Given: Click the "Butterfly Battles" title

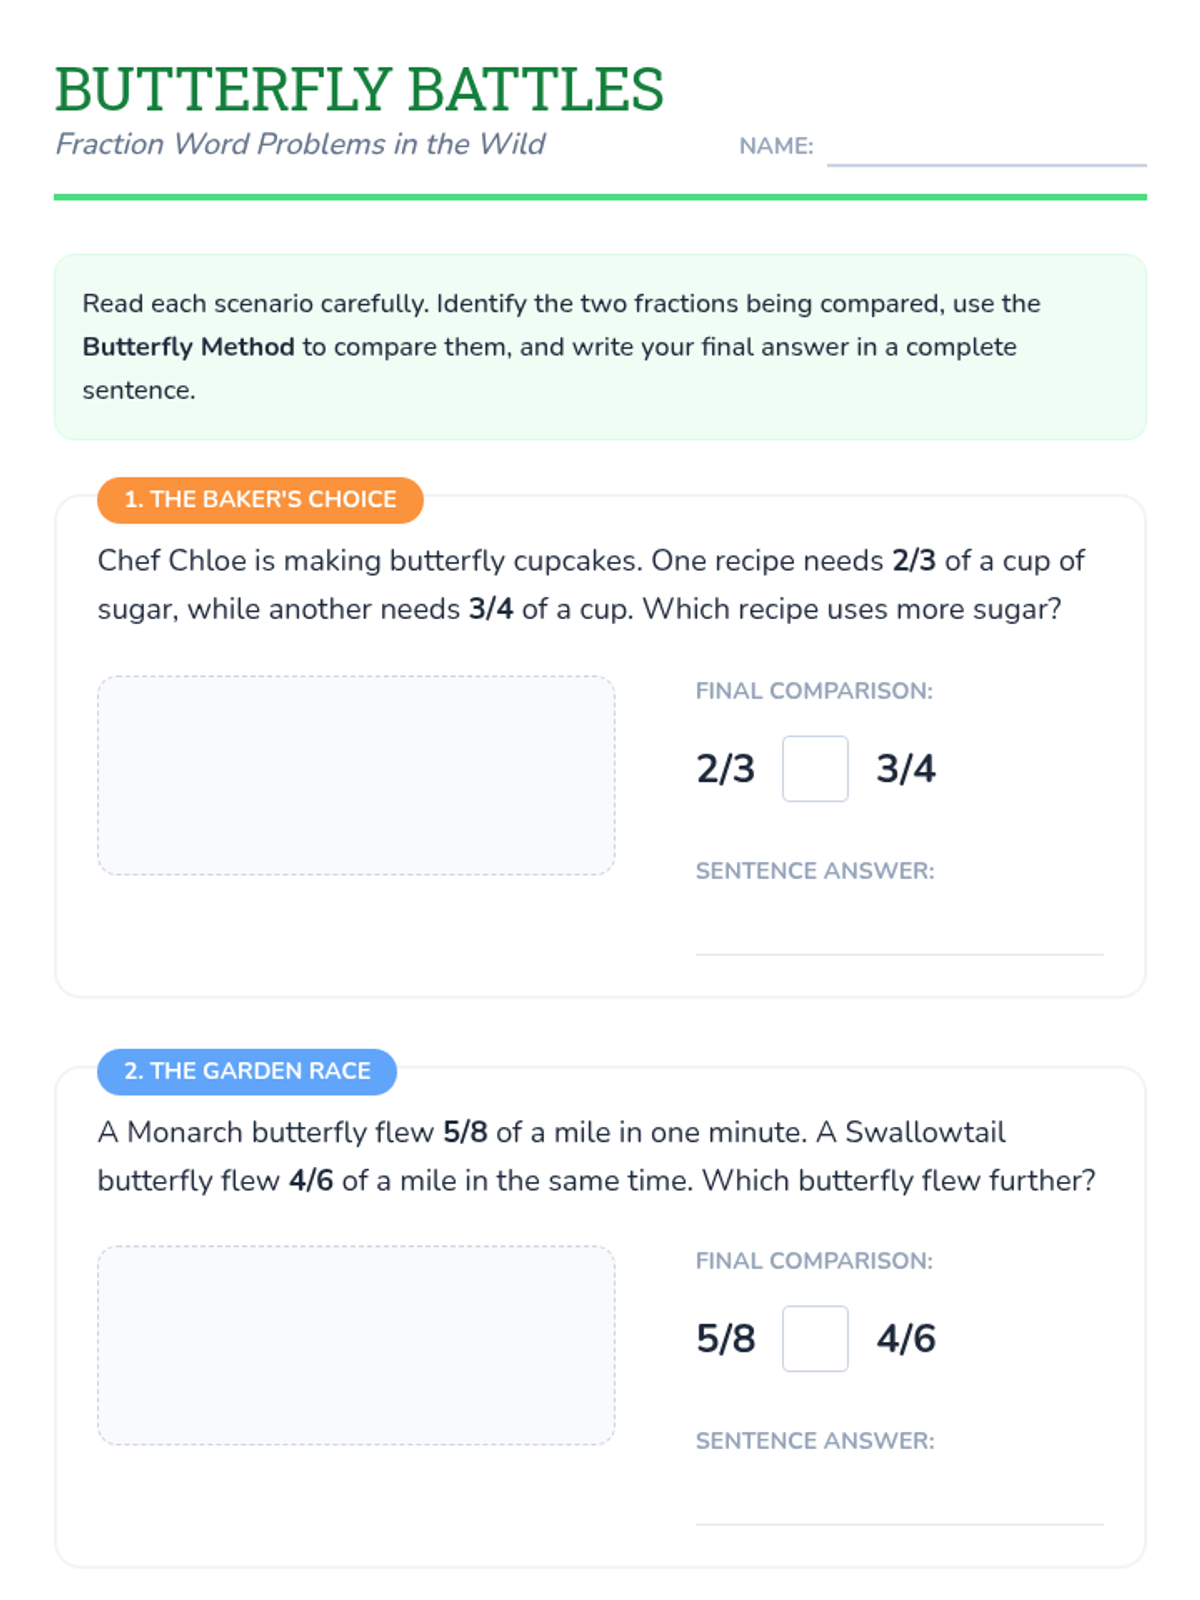Looking at the screenshot, I should [359, 89].
